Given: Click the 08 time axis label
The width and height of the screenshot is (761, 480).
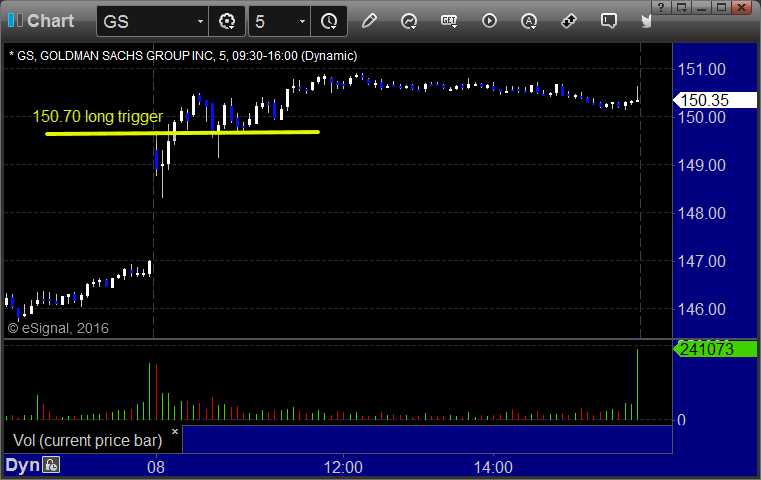Looking at the screenshot, I should 156,467.
